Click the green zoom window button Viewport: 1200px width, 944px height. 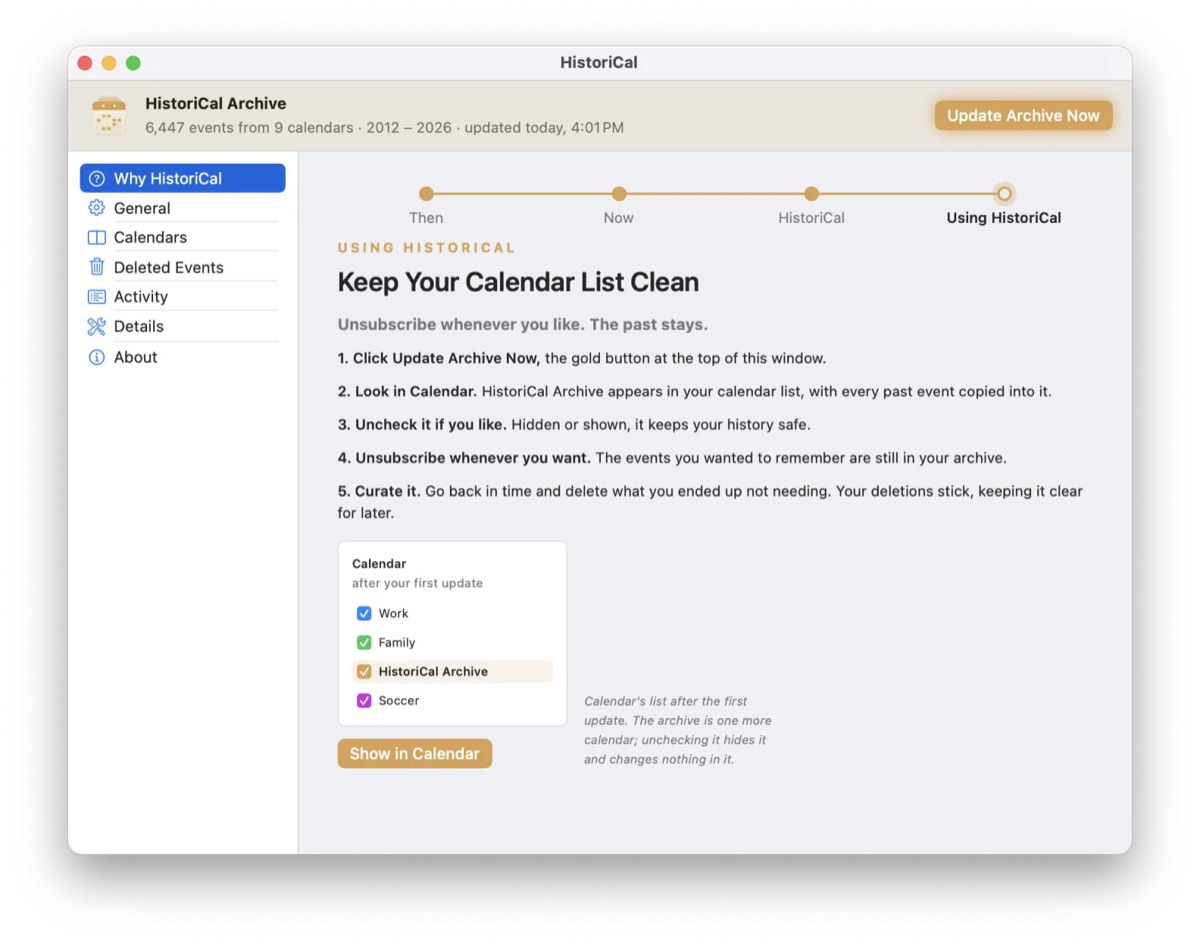(133, 63)
